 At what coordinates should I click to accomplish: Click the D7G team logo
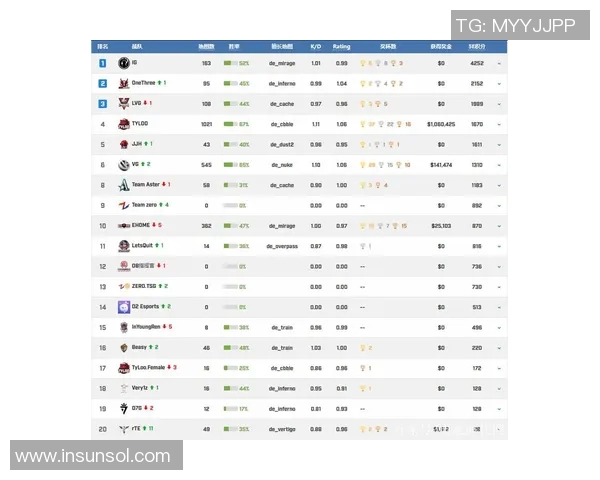pyautogui.click(x=124, y=409)
